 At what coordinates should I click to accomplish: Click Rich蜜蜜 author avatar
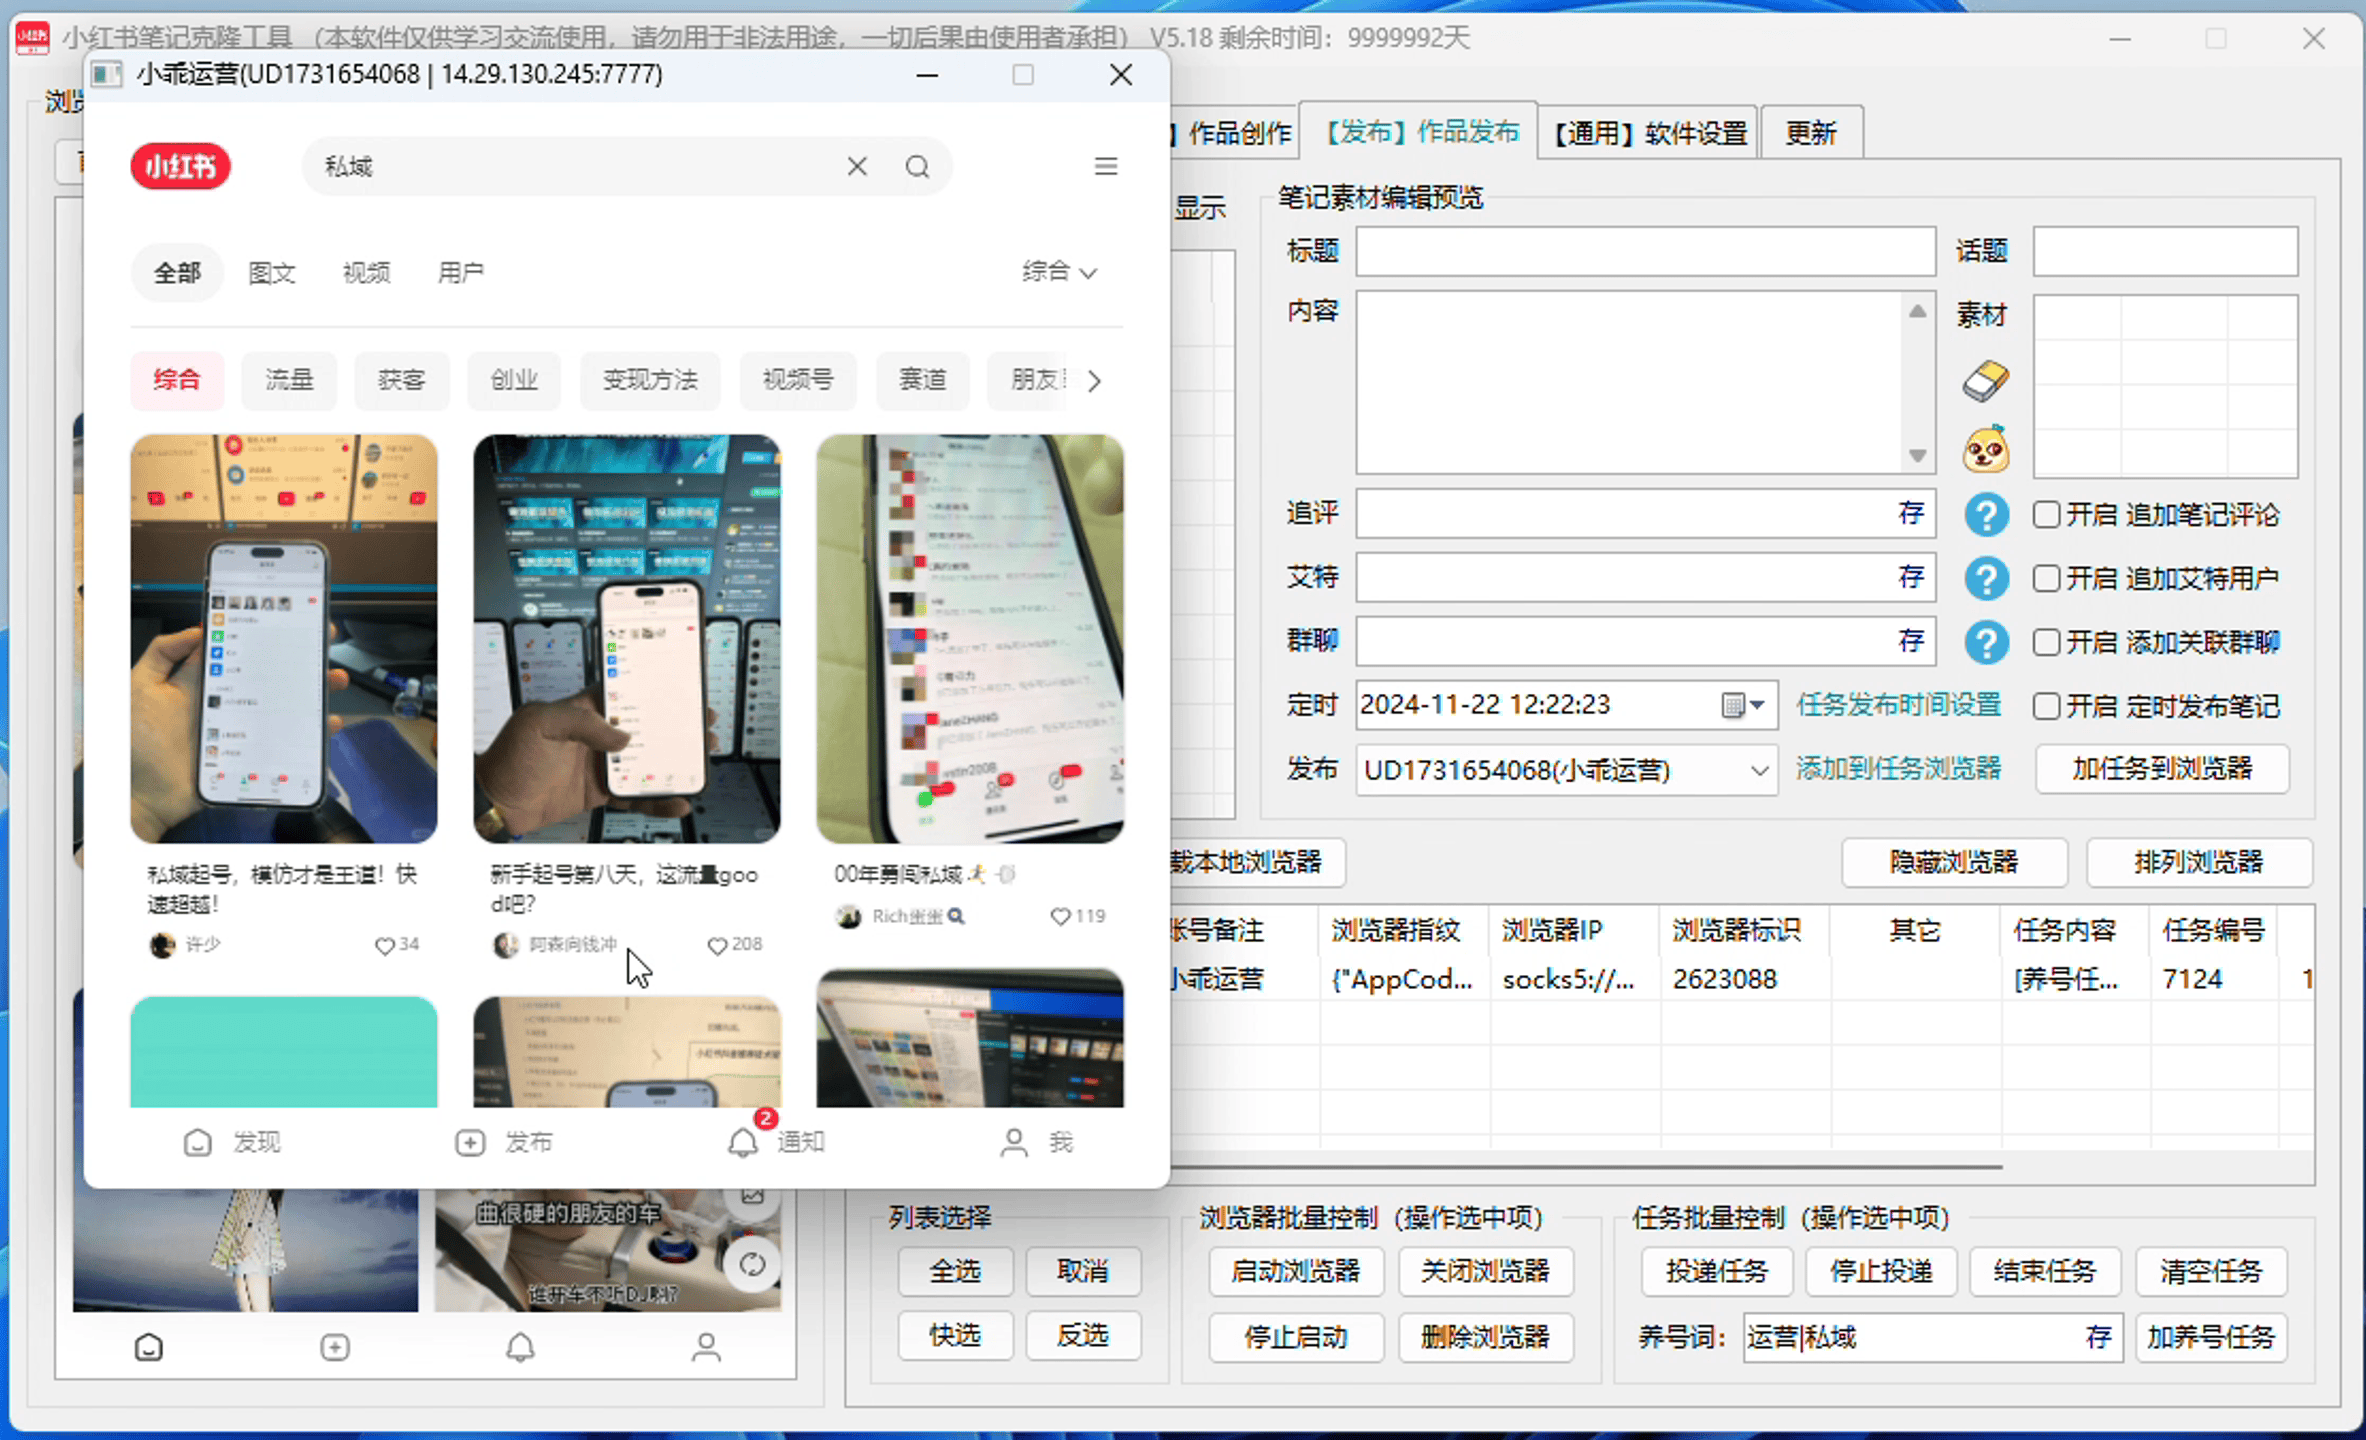pos(848,916)
